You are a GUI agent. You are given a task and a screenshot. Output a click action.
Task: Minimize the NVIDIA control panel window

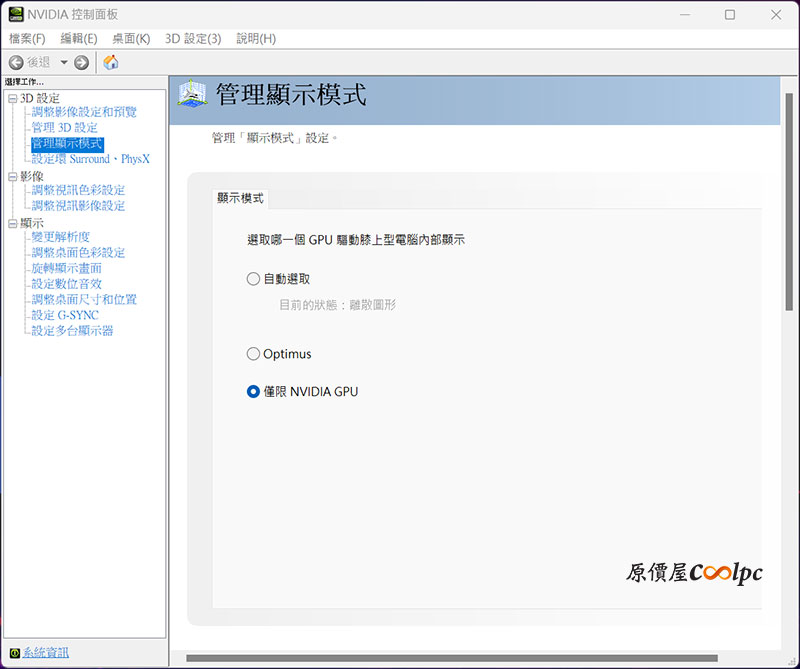[685, 15]
